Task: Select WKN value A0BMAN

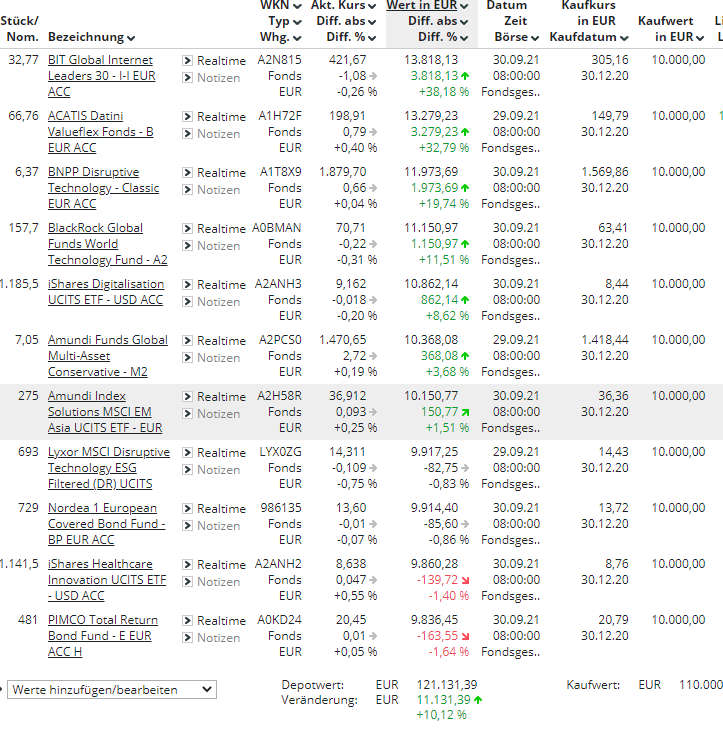Action: click(x=277, y=228)
